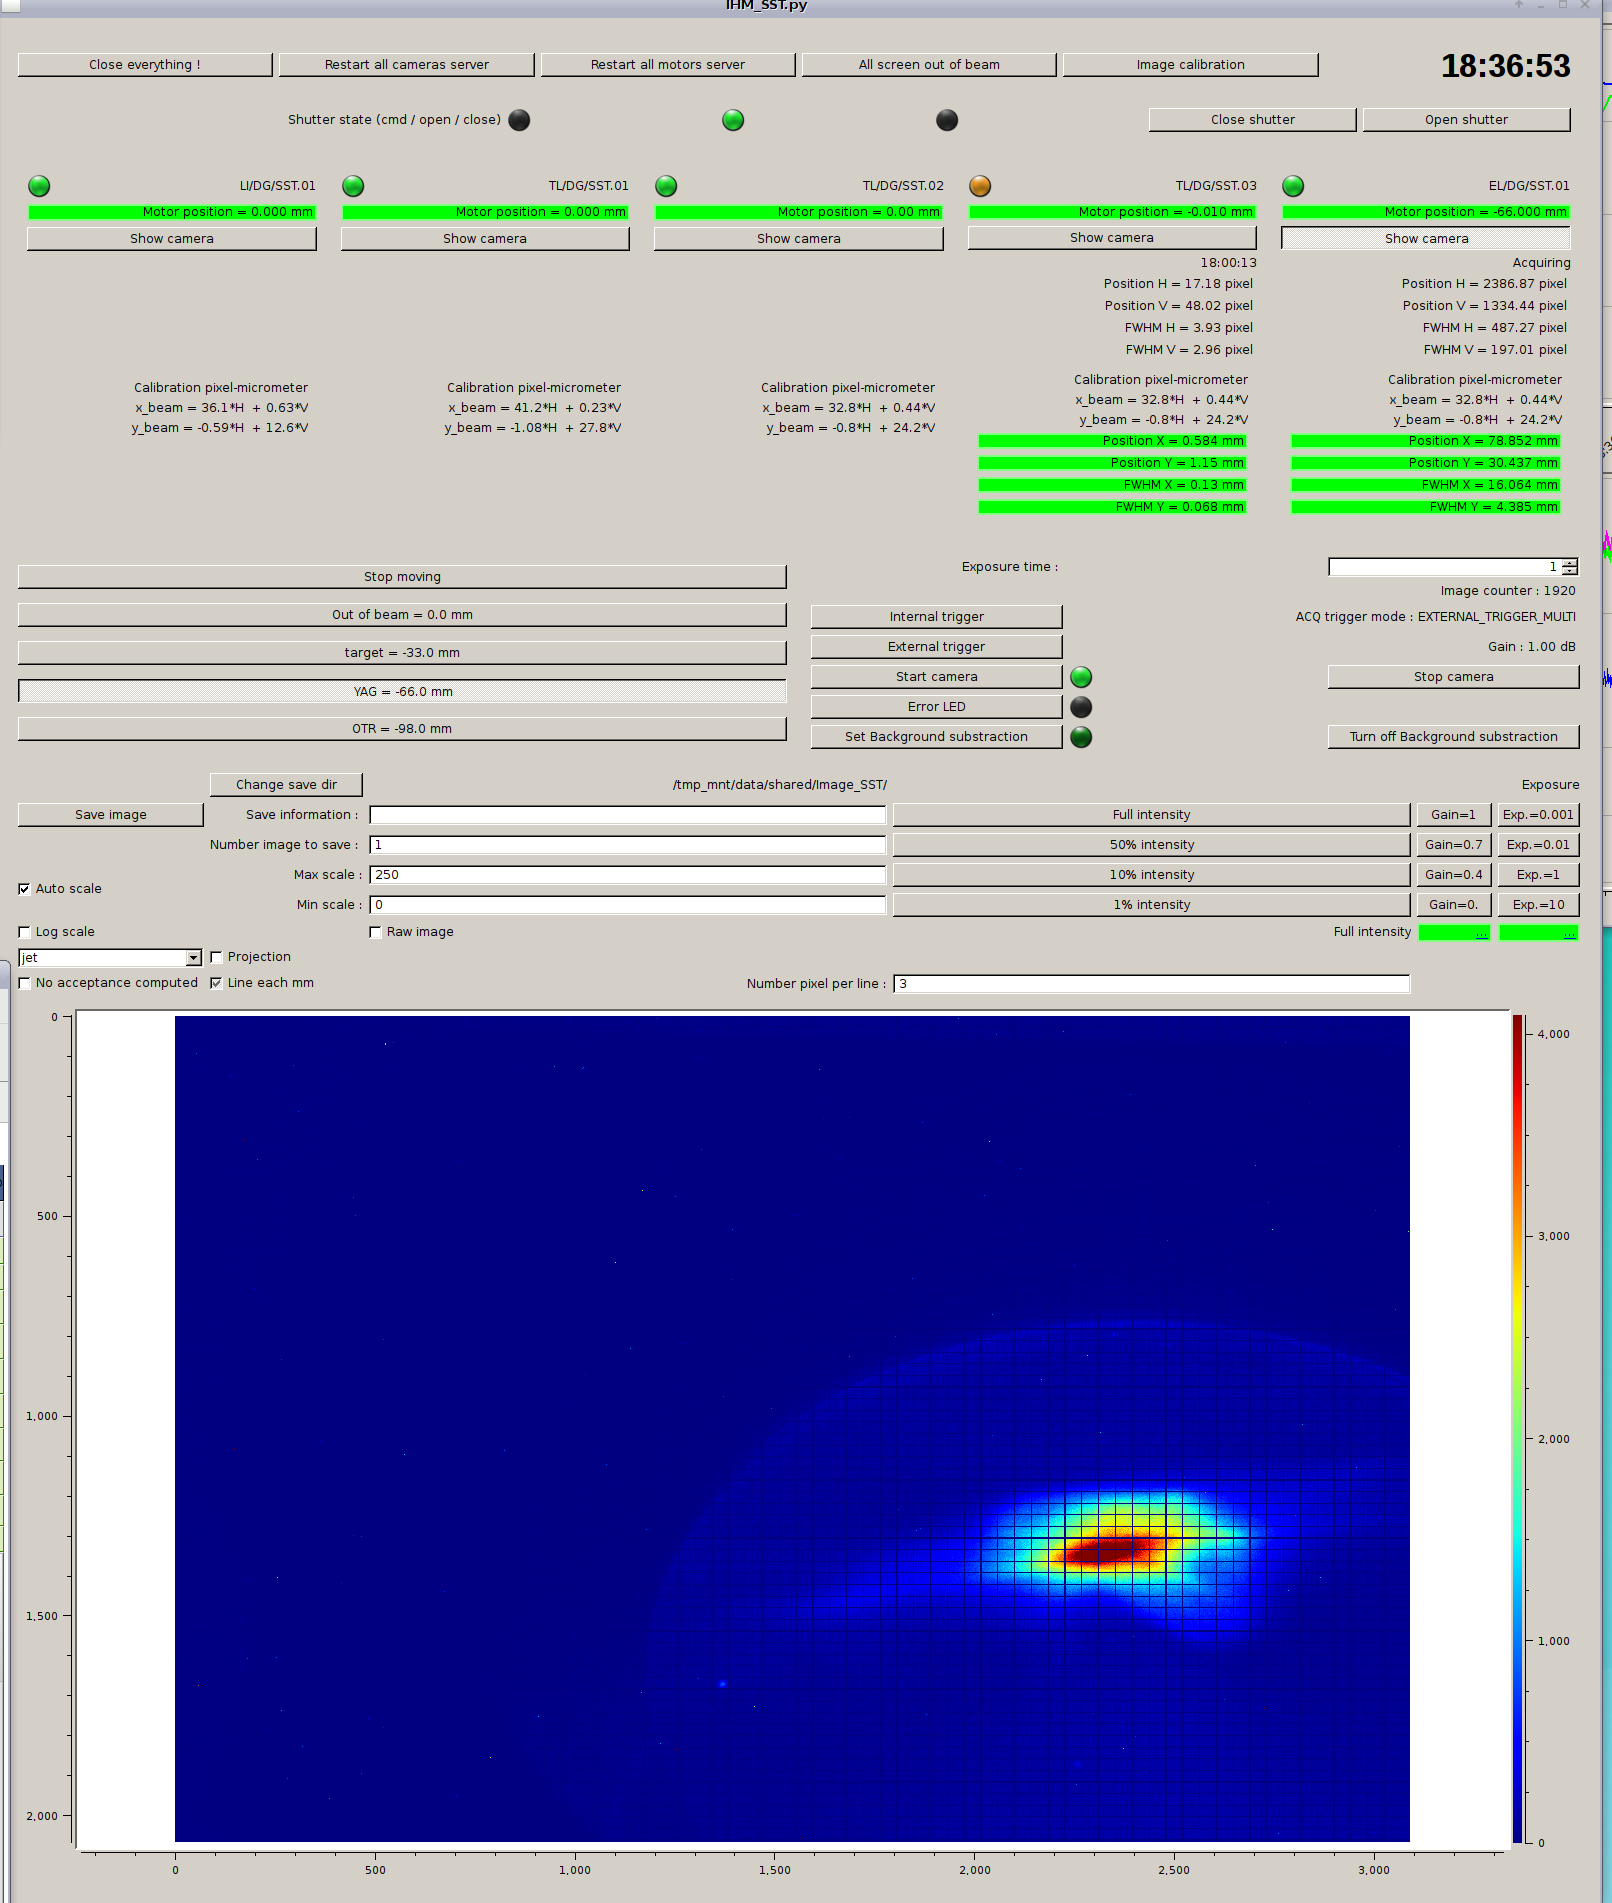The width and height of the screenshot is (1612, 1903).
Task: Click the LED beside Set Background substraction
Action: click(x=1081, y=737)
